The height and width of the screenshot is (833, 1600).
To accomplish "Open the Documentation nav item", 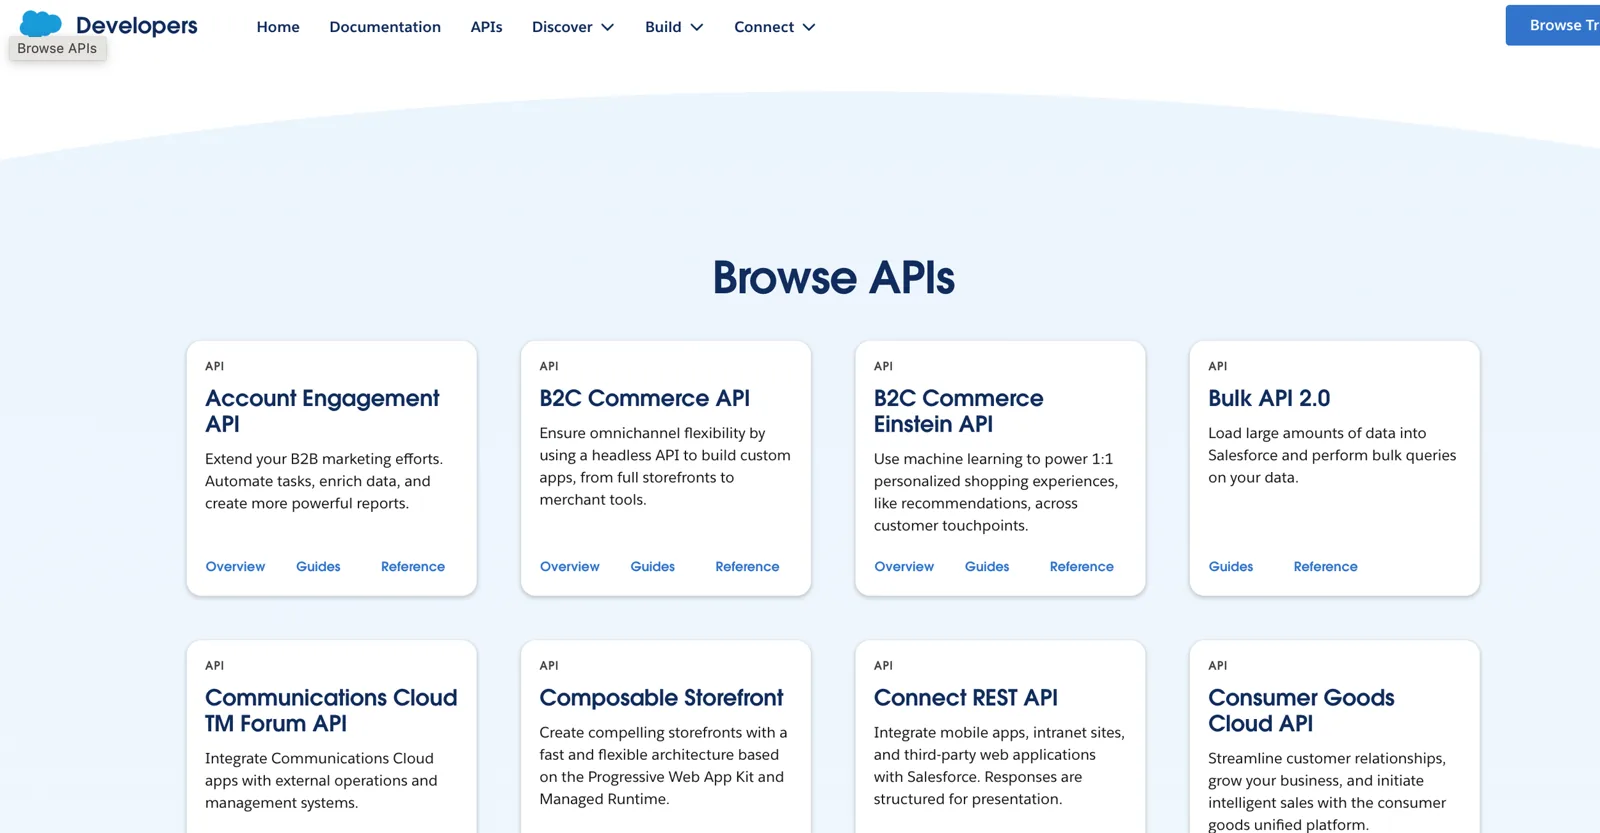I will click(x=385, y=27).
